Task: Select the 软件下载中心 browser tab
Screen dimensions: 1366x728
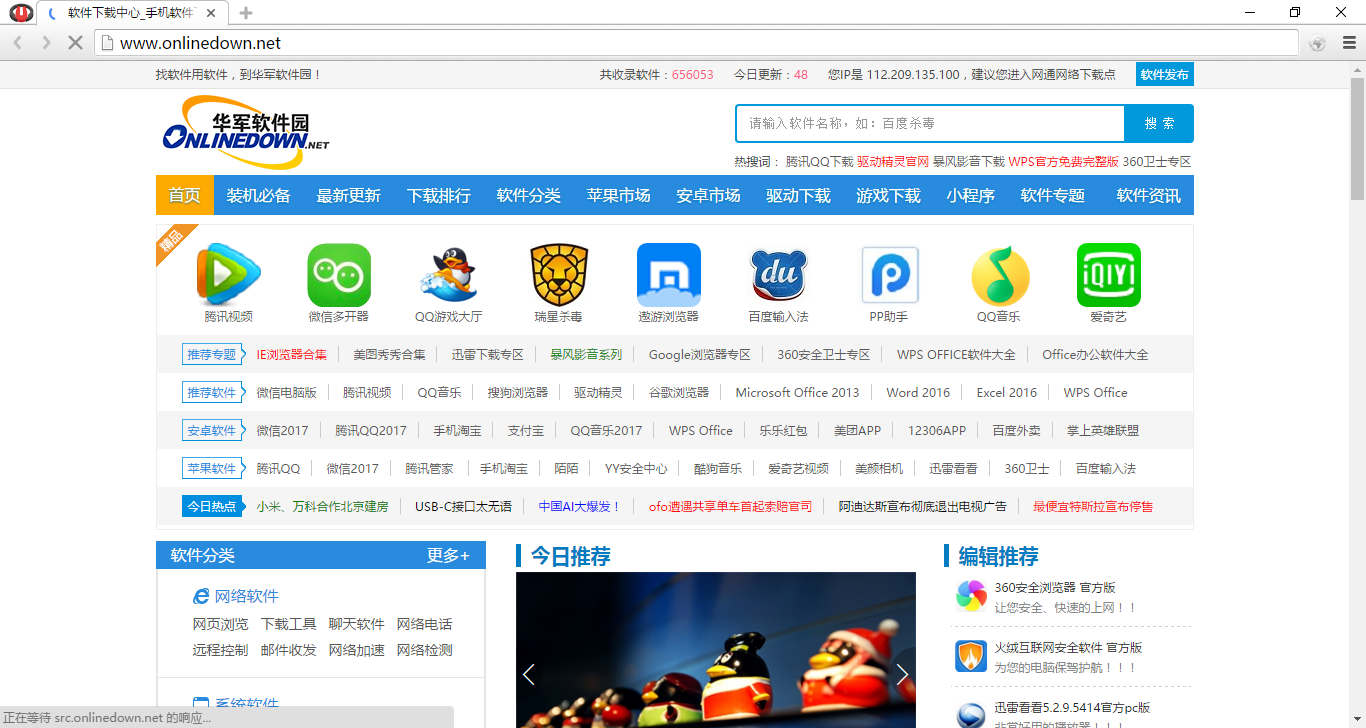Action: pyautogui.click(x=131, y=13)
